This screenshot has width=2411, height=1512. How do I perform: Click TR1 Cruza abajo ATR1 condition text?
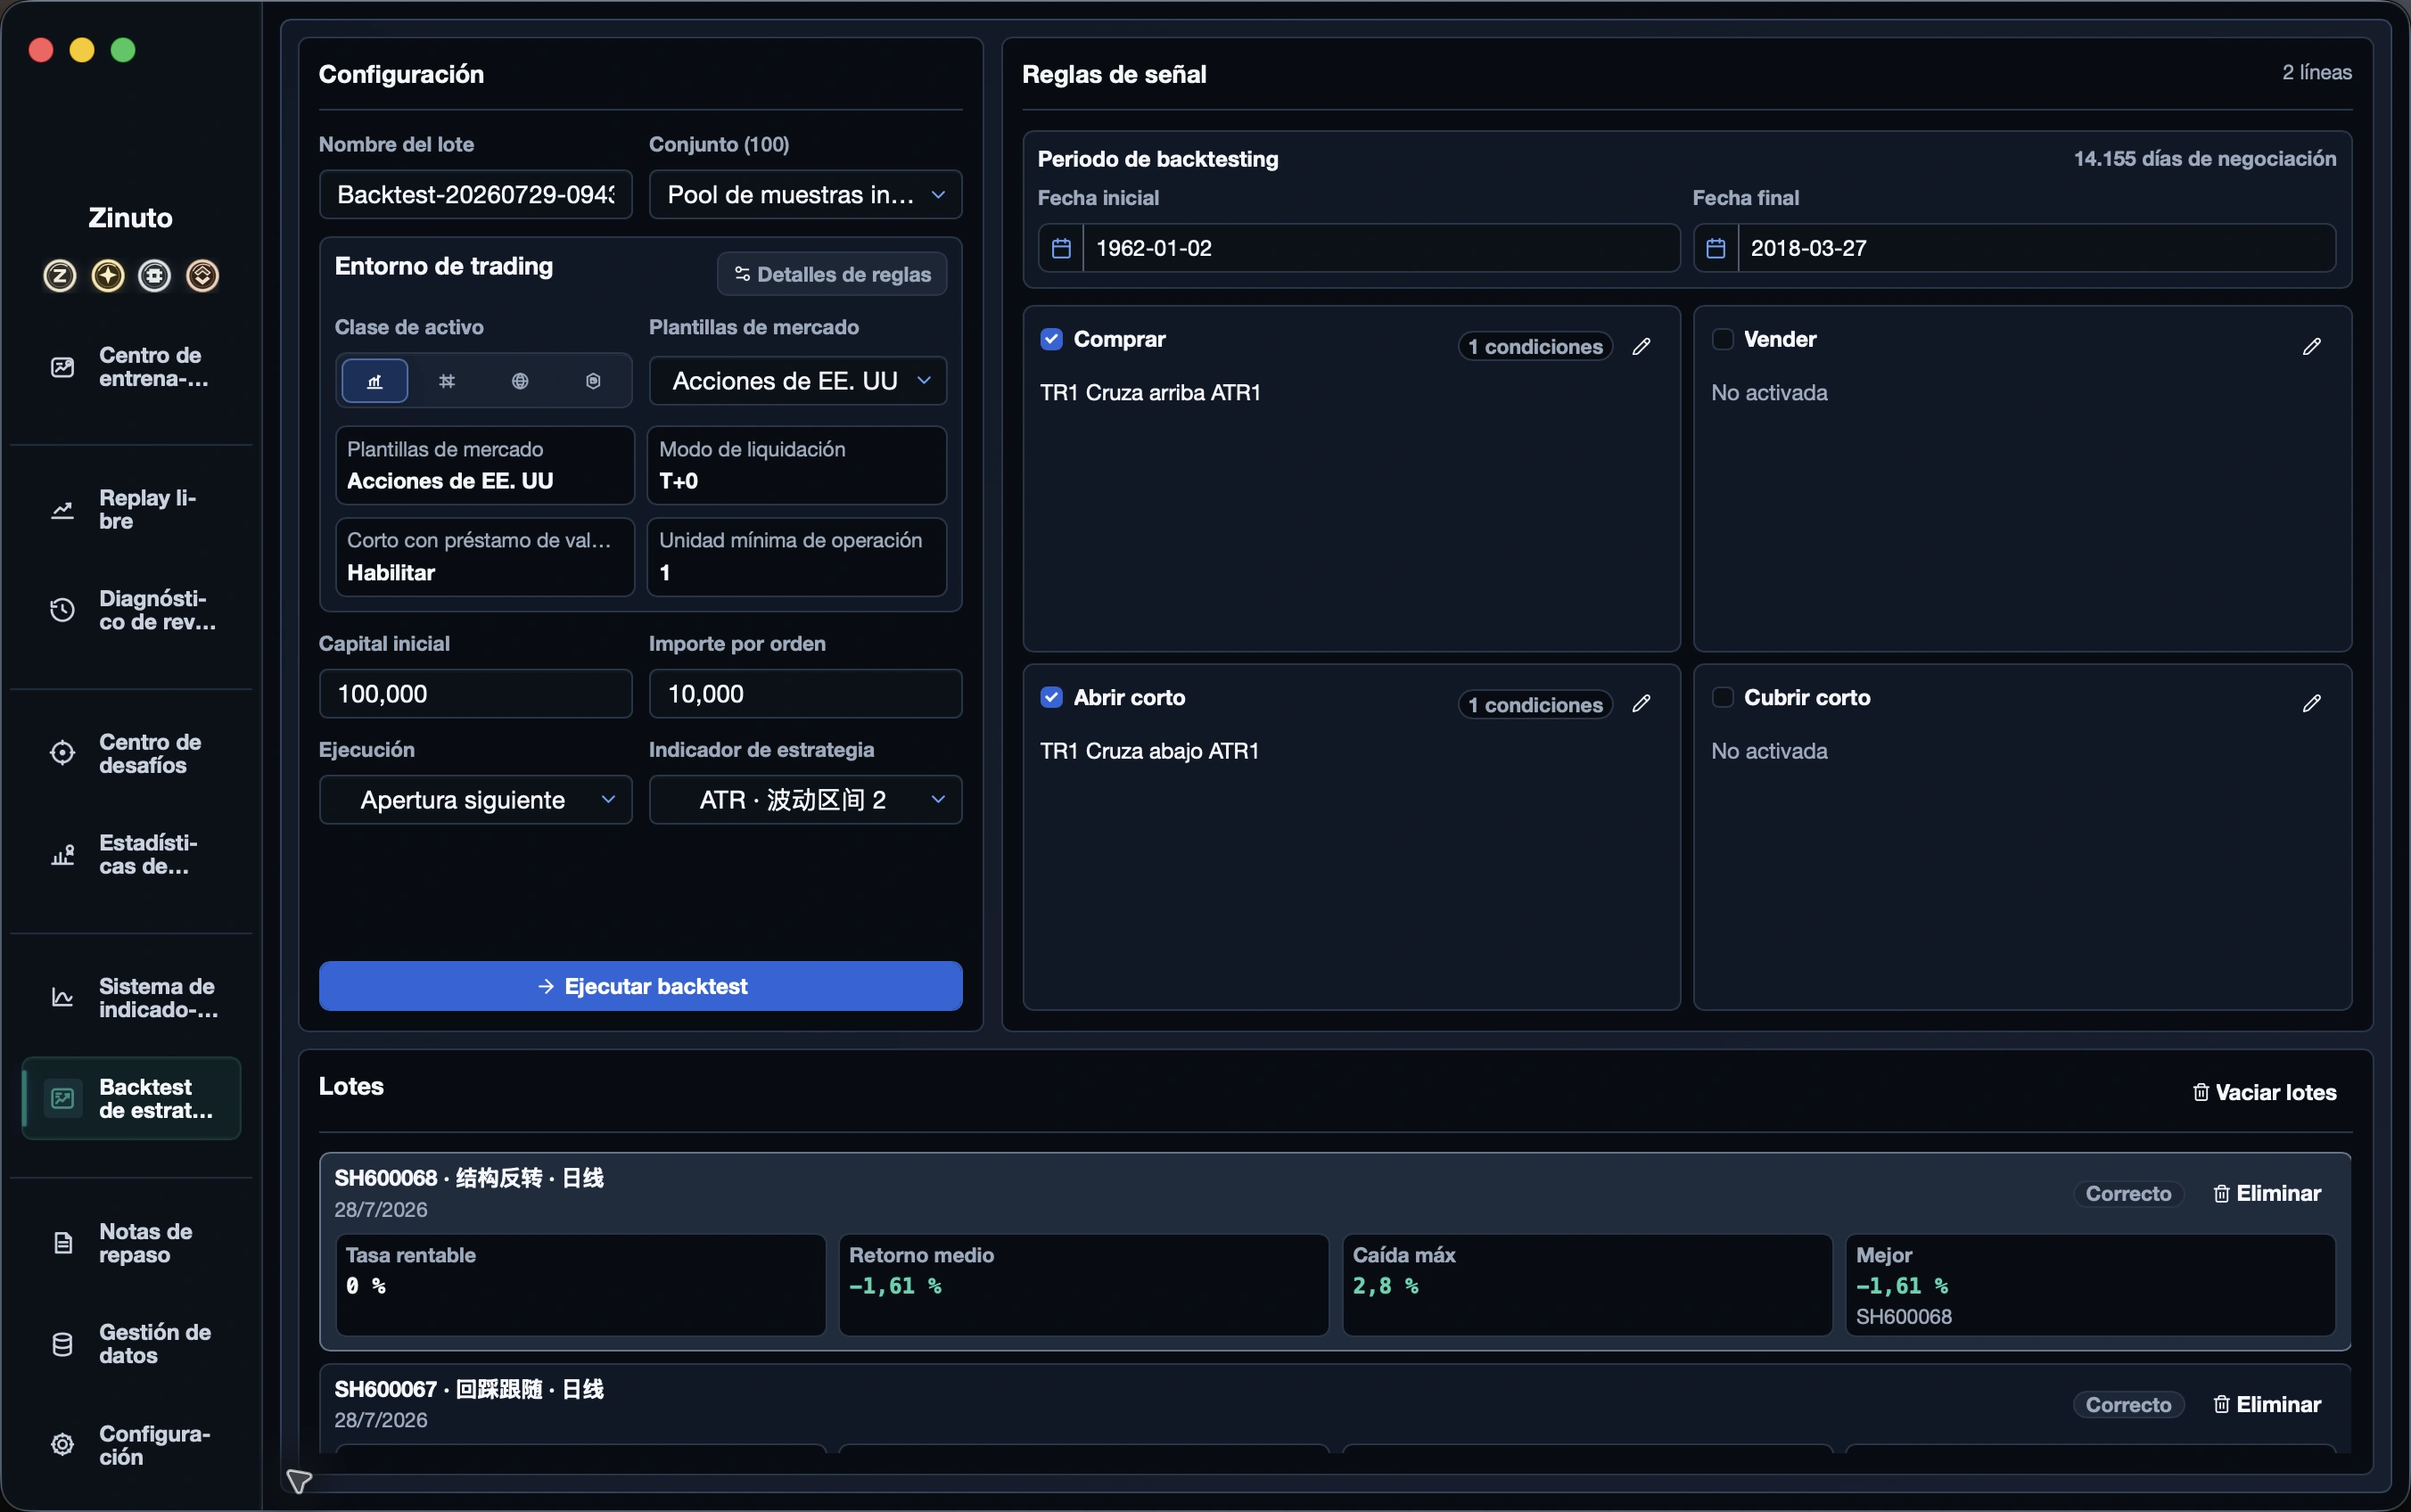[1149, 750]
